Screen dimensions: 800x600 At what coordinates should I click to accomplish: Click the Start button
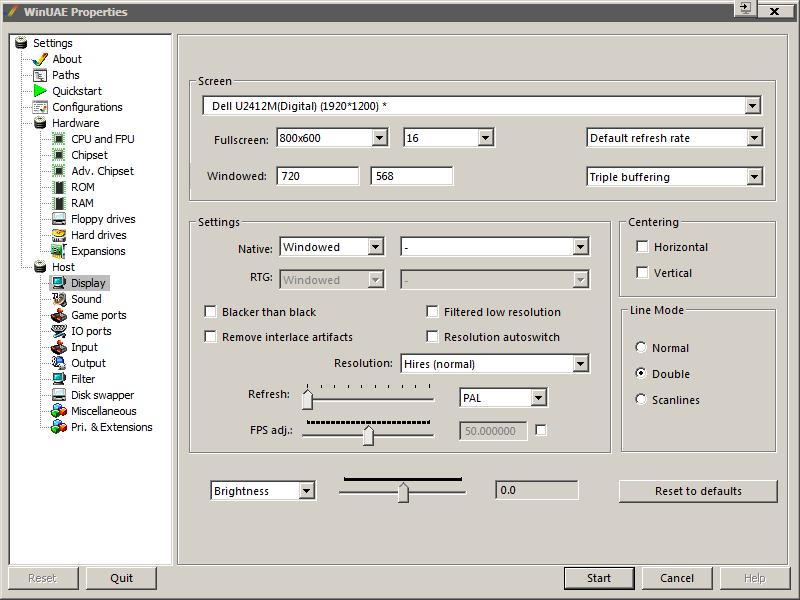click(599, 578)
